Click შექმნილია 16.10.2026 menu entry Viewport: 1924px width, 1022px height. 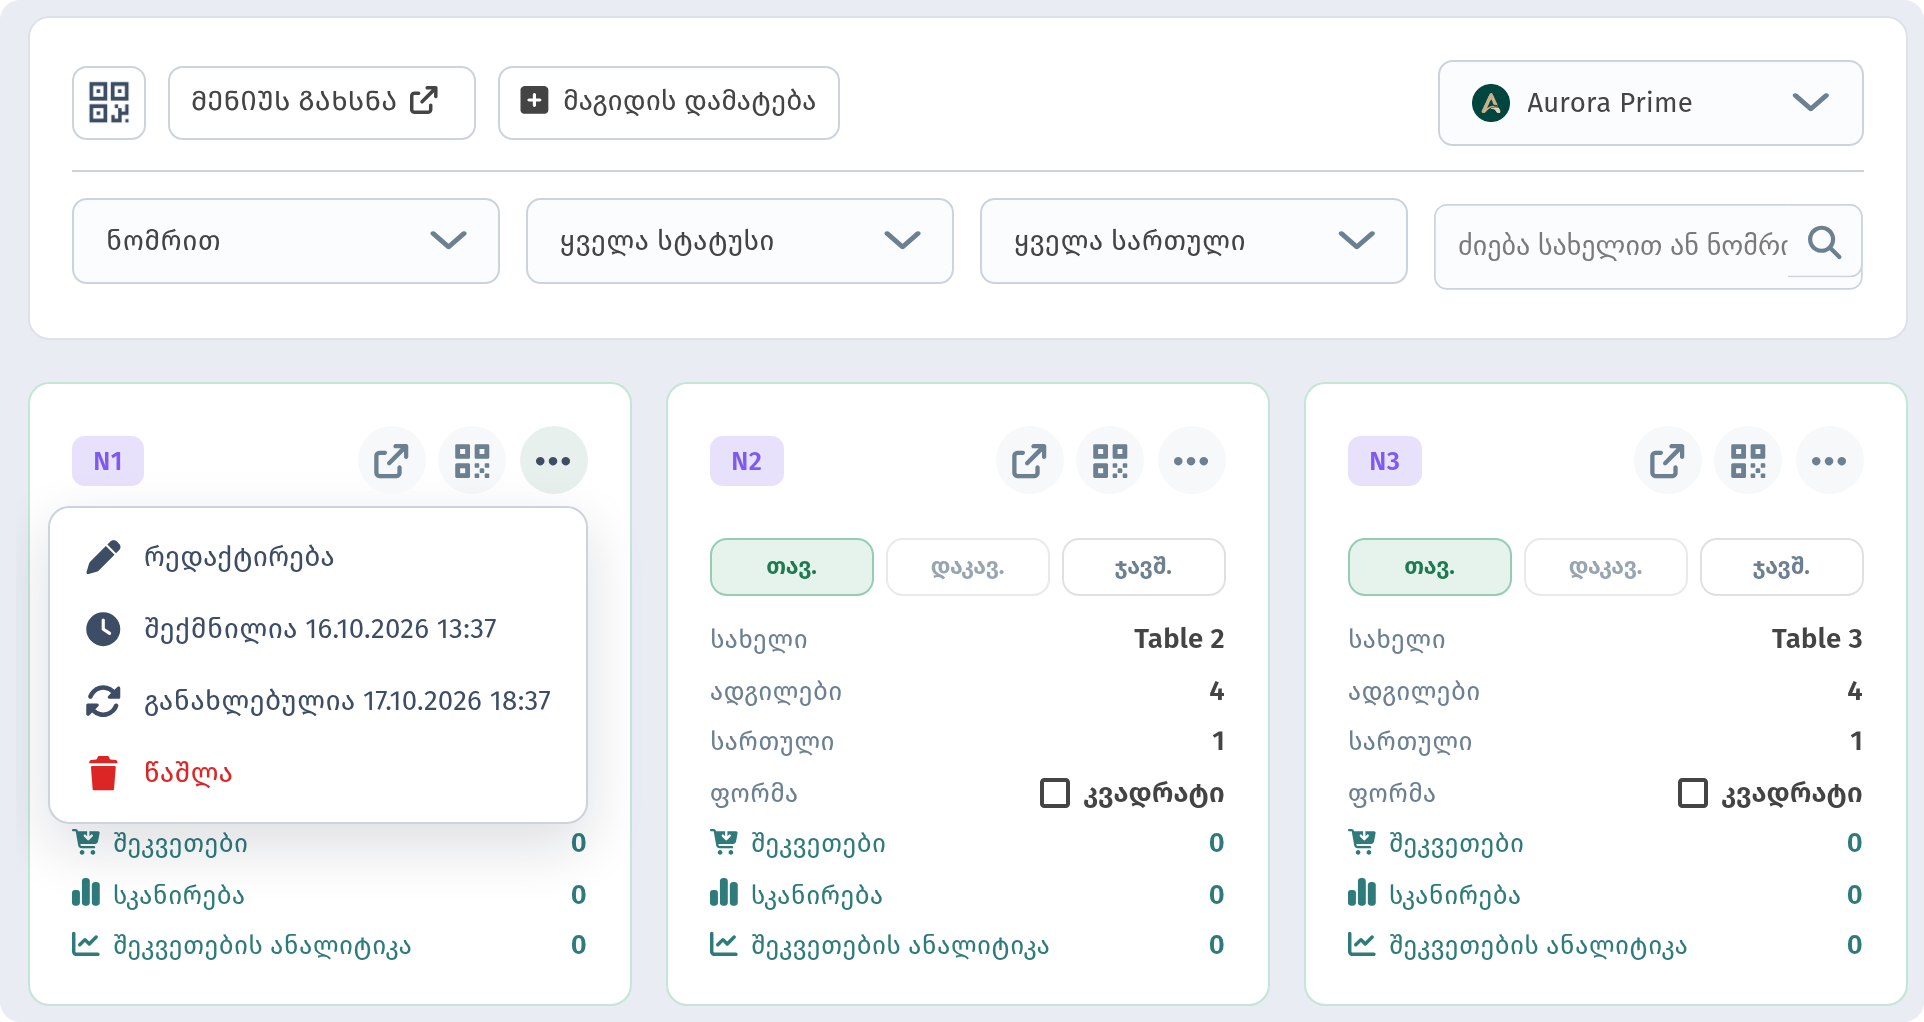pyautogui.click(x=318, y=629)
